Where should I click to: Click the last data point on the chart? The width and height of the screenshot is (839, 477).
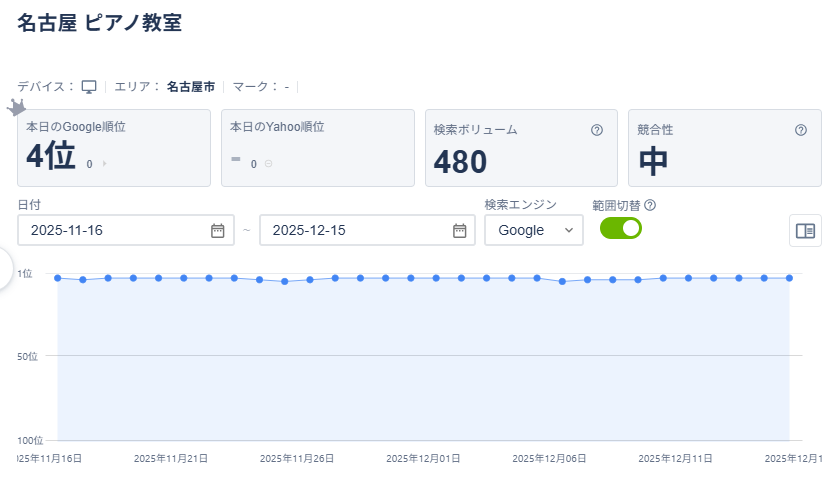click(x=789, y=278)
